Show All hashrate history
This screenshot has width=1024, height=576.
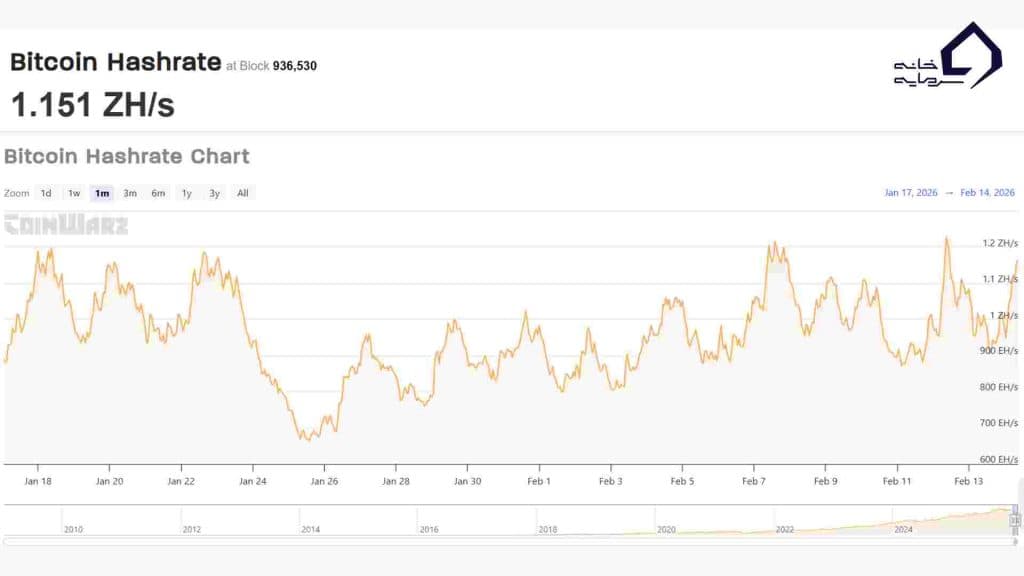click(x=243, y=193)
